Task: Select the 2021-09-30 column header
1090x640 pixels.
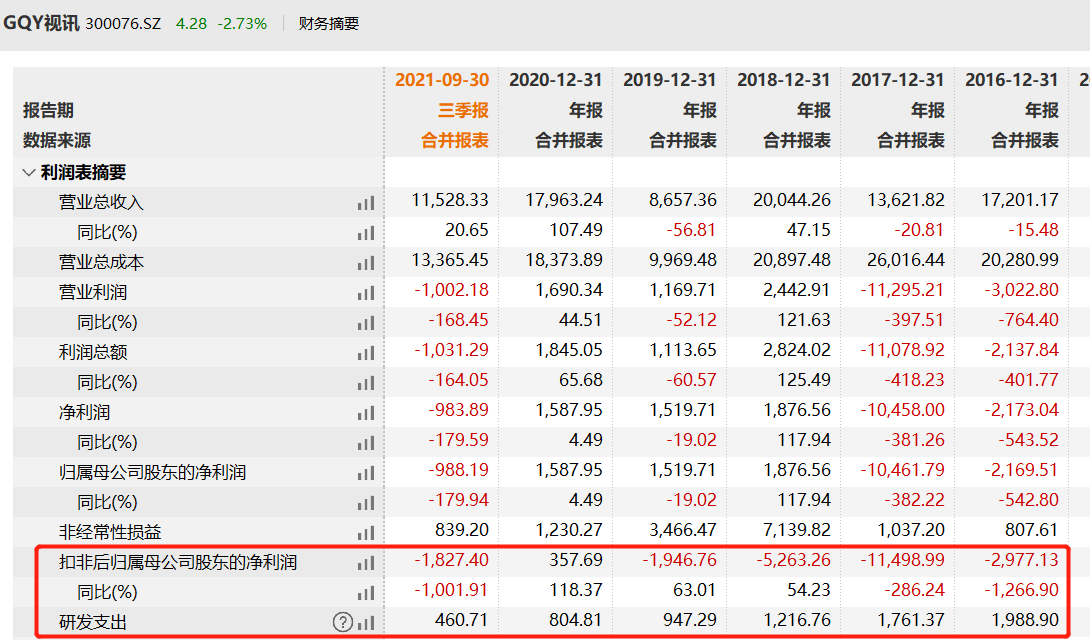Action: pos(442,80)
